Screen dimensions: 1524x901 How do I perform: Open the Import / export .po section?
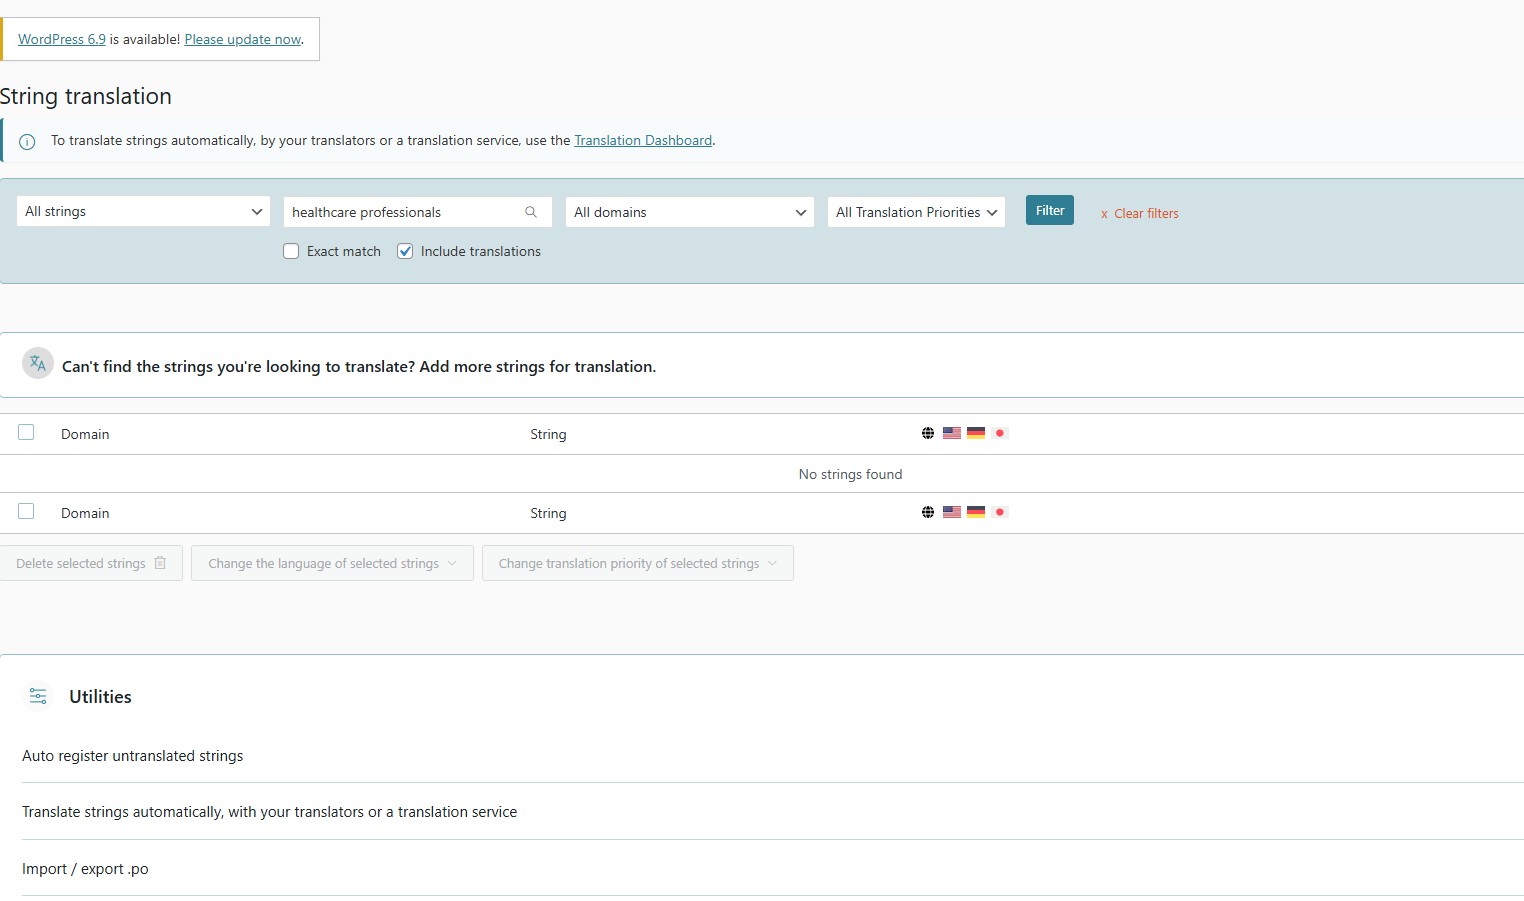point(85,869)
